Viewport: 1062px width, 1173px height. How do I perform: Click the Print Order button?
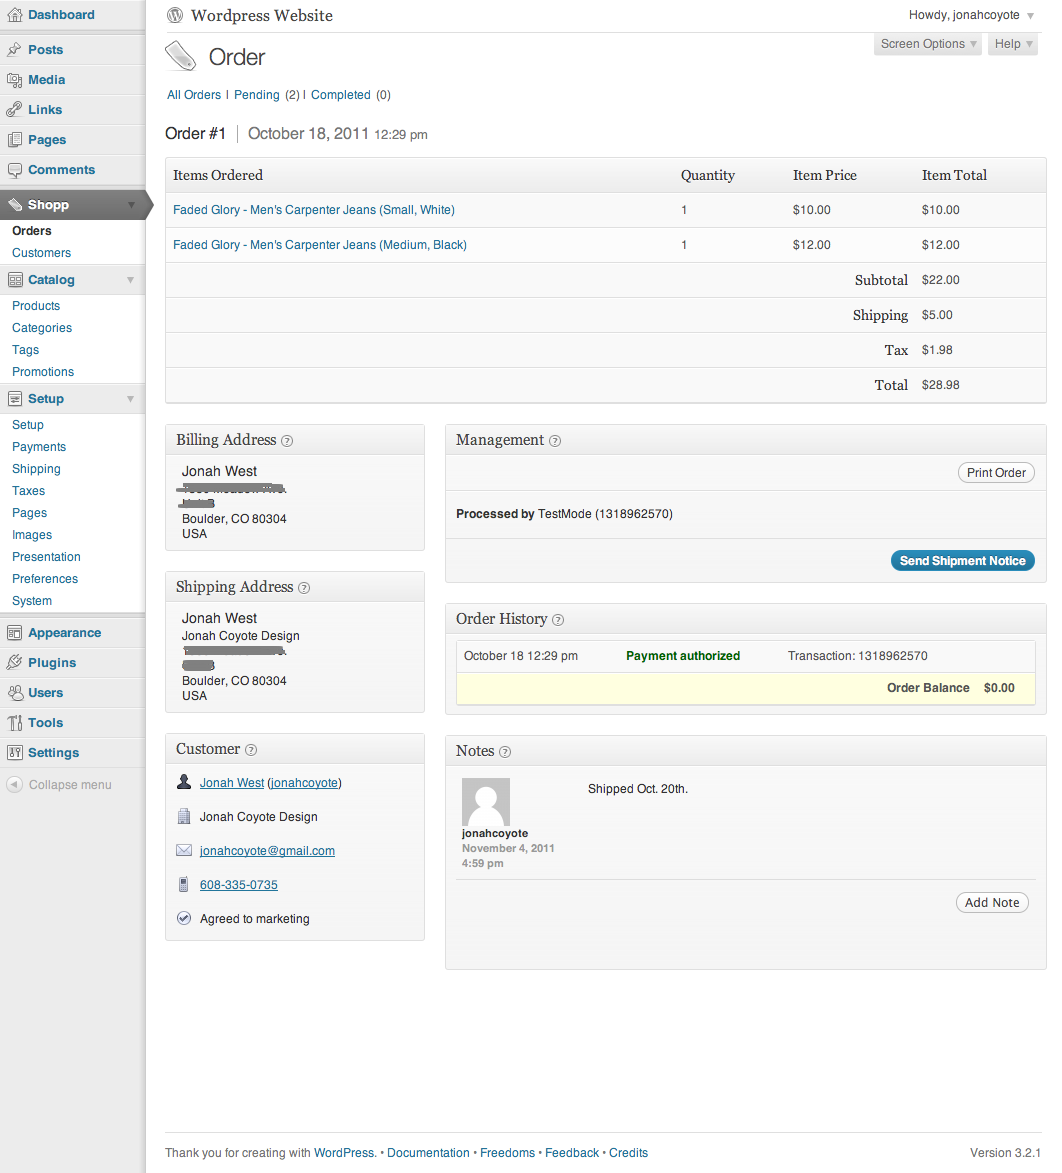coord(996,473)
